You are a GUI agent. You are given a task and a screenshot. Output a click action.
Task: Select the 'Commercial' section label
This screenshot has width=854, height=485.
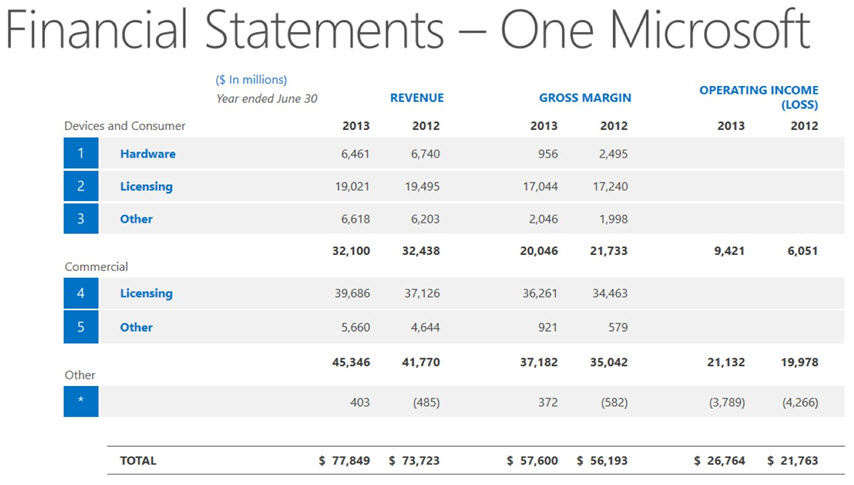[x=96, y=266]
